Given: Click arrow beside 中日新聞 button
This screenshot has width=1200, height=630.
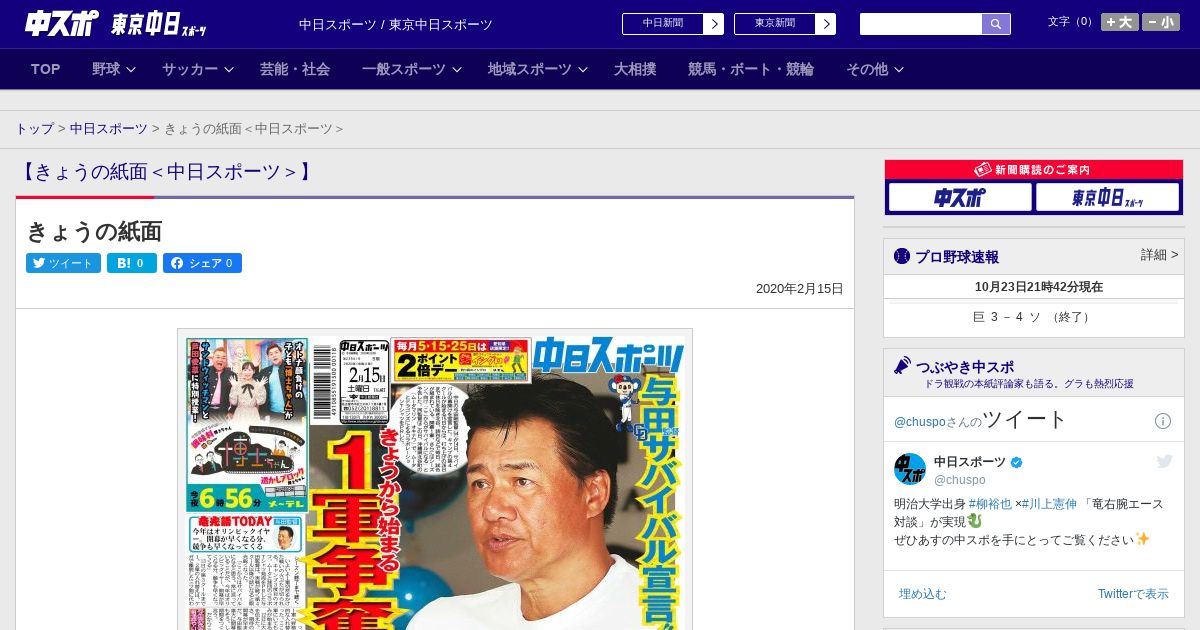Looking at the screenshot, I should pos(714,24).
